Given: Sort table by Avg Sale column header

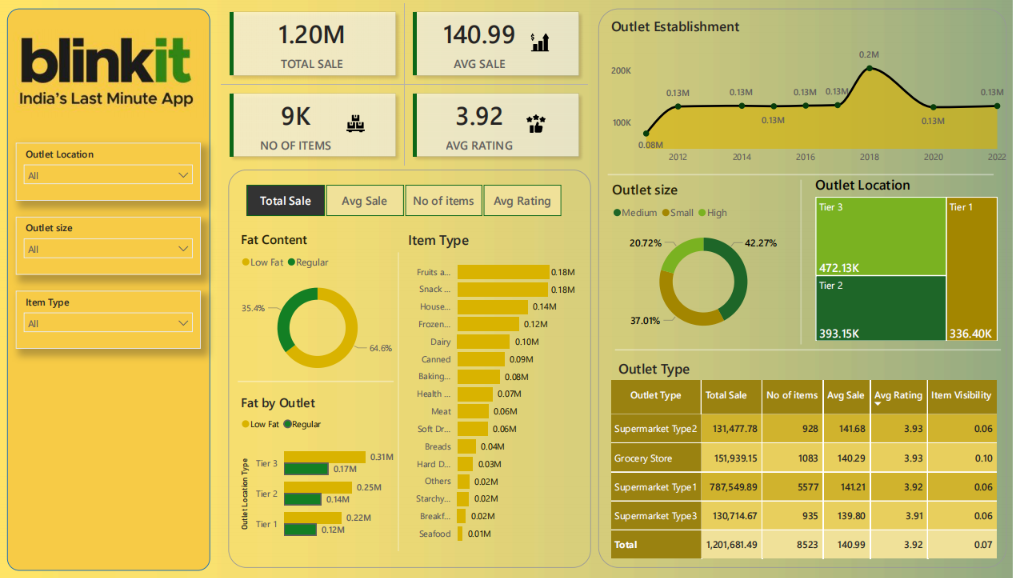Looking at the screenshot, I should [x=846, y=396].
